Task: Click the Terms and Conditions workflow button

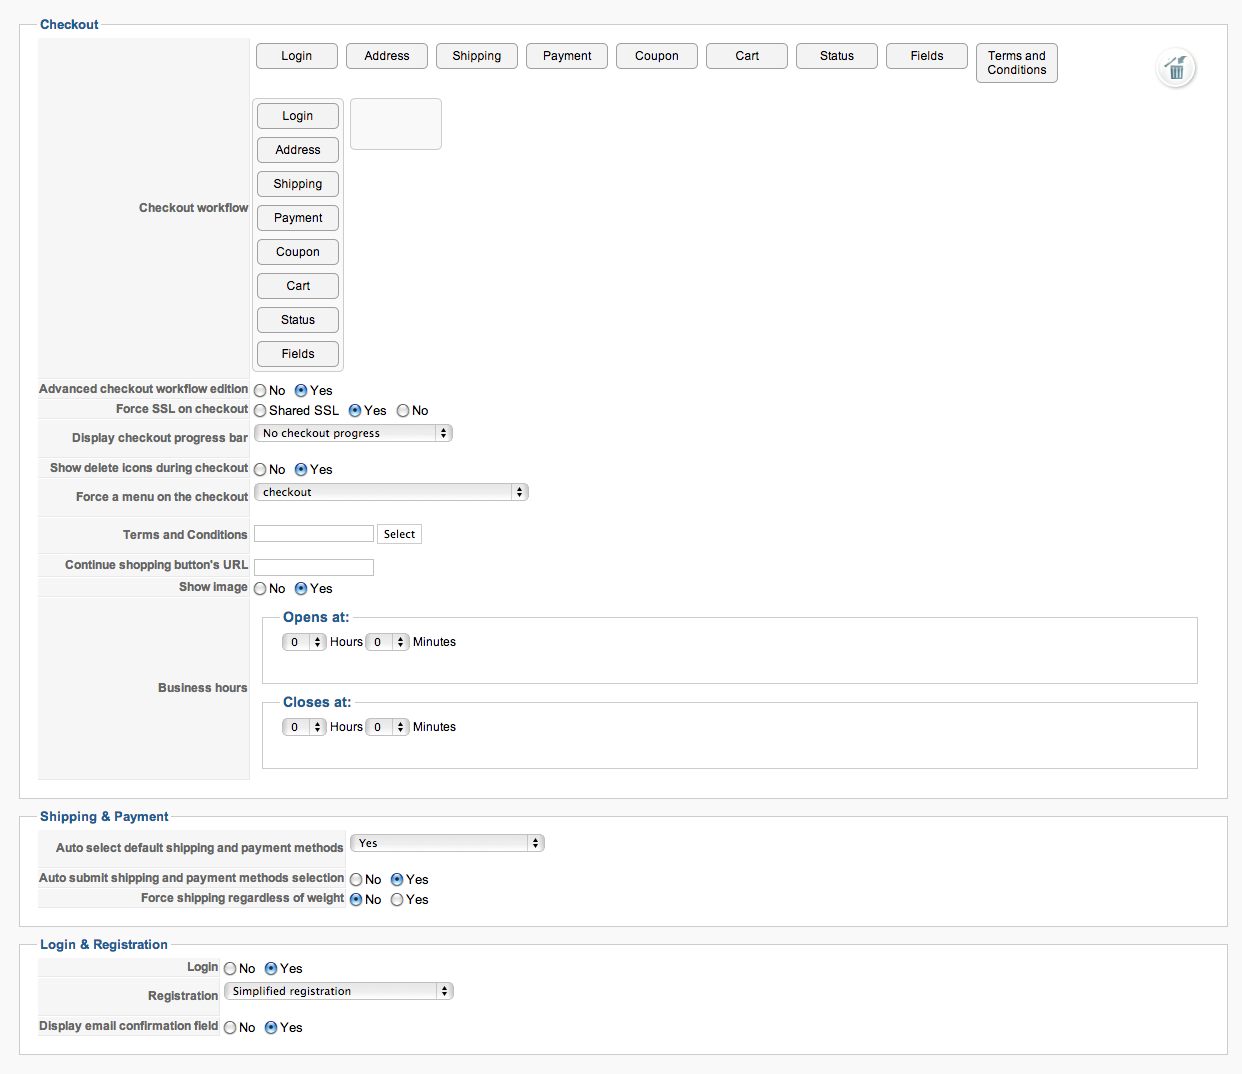Action: [x=1017, y=63]
